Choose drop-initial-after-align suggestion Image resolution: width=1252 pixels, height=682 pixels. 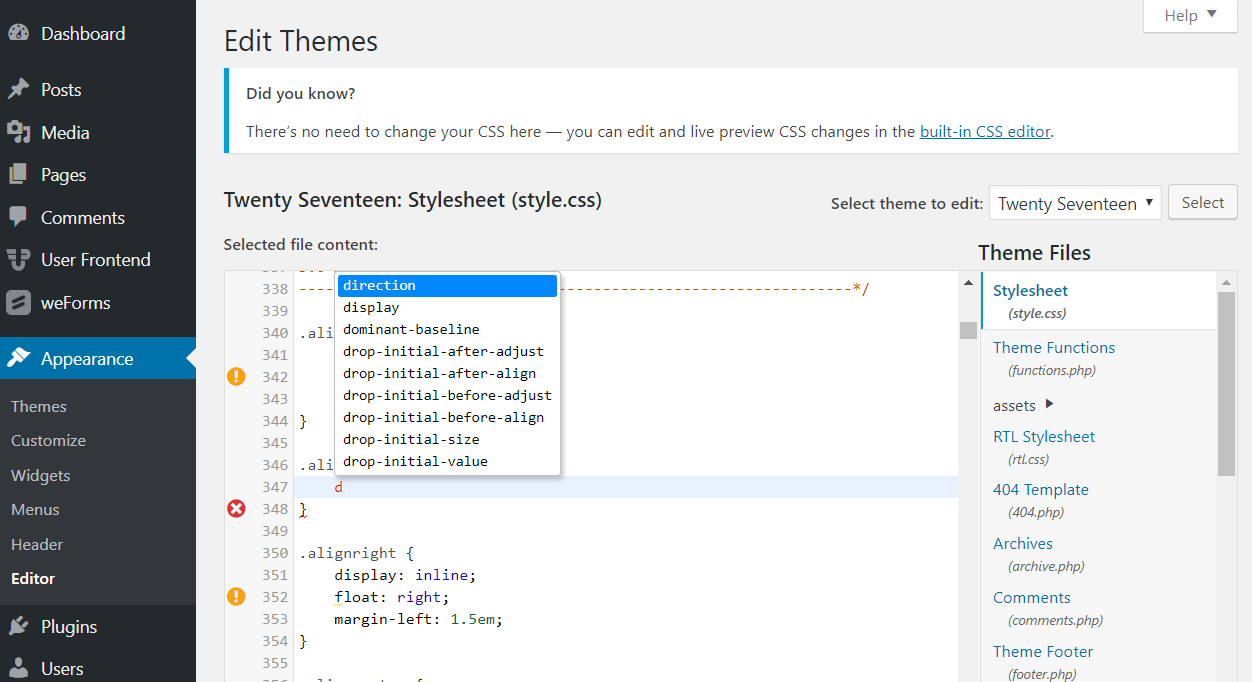point(447,373)
